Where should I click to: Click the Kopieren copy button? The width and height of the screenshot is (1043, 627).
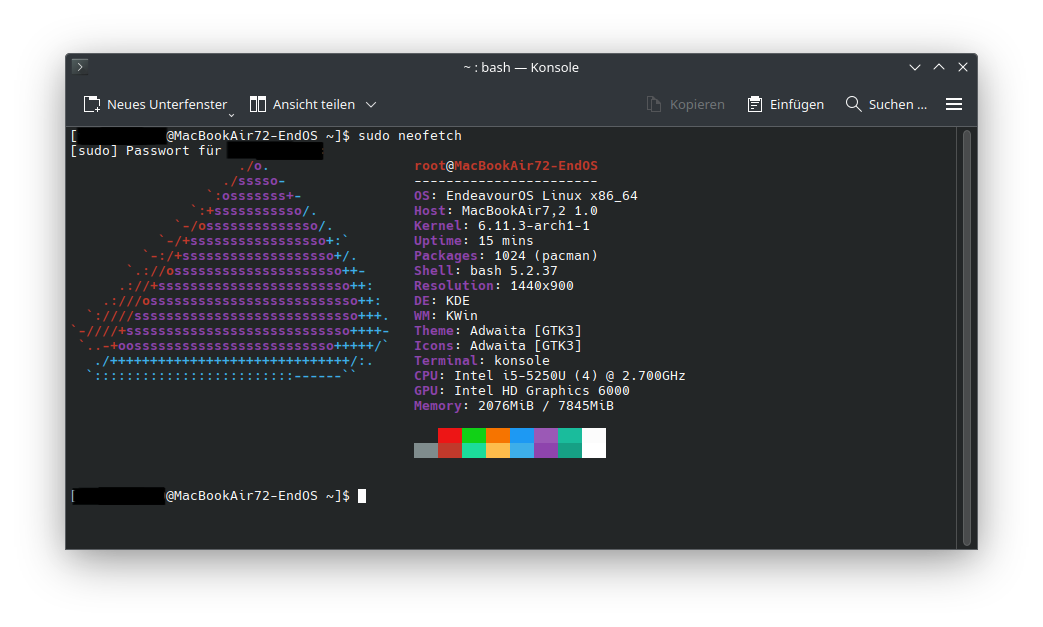pos(686,104)
